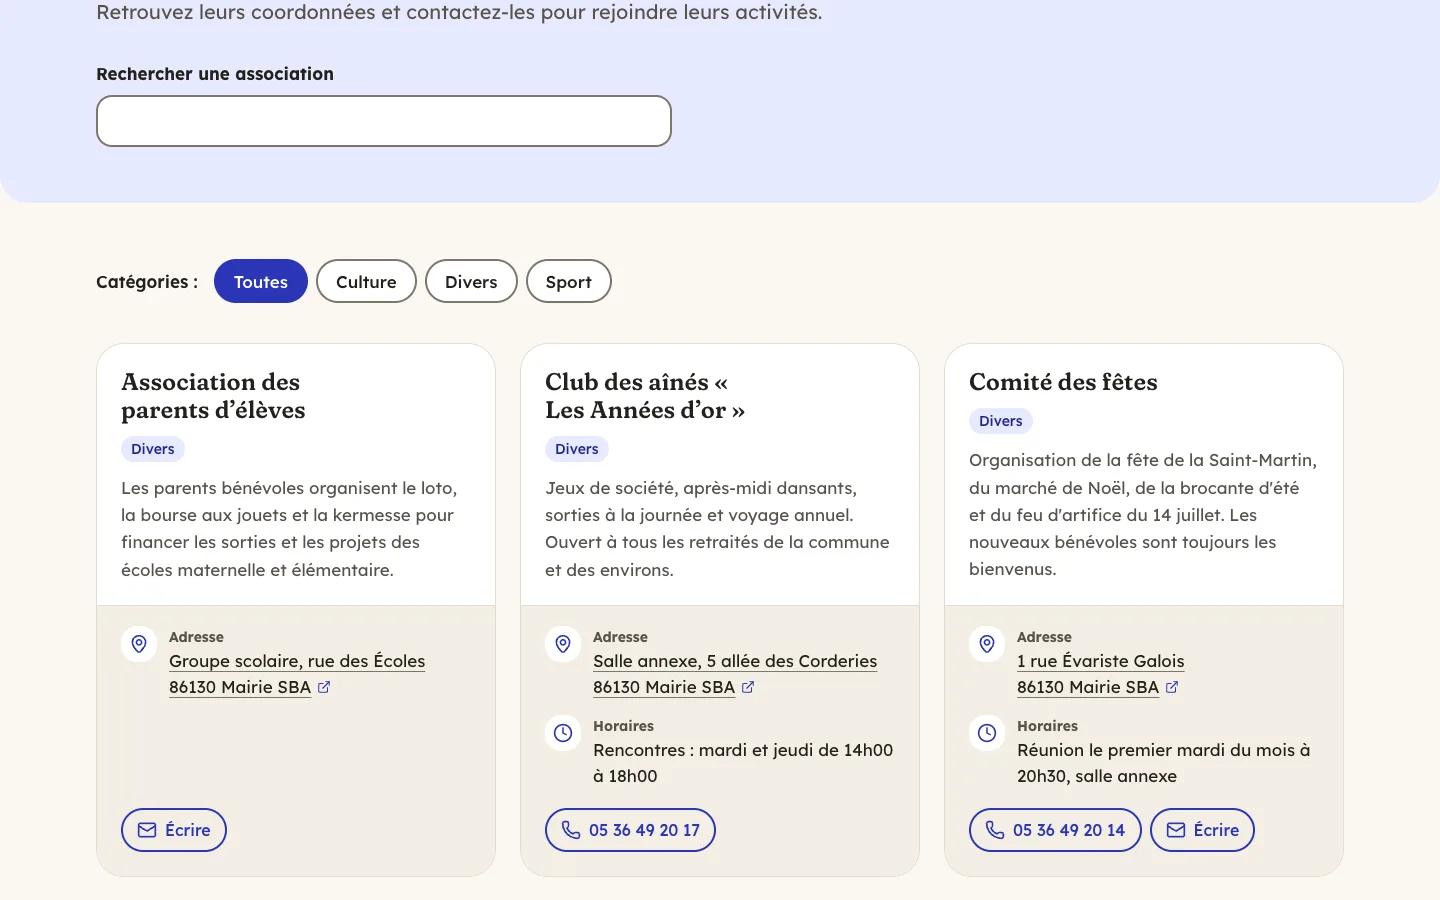Click the association search input field
This screenshot has height=900, width=1440.
point(384,121)
